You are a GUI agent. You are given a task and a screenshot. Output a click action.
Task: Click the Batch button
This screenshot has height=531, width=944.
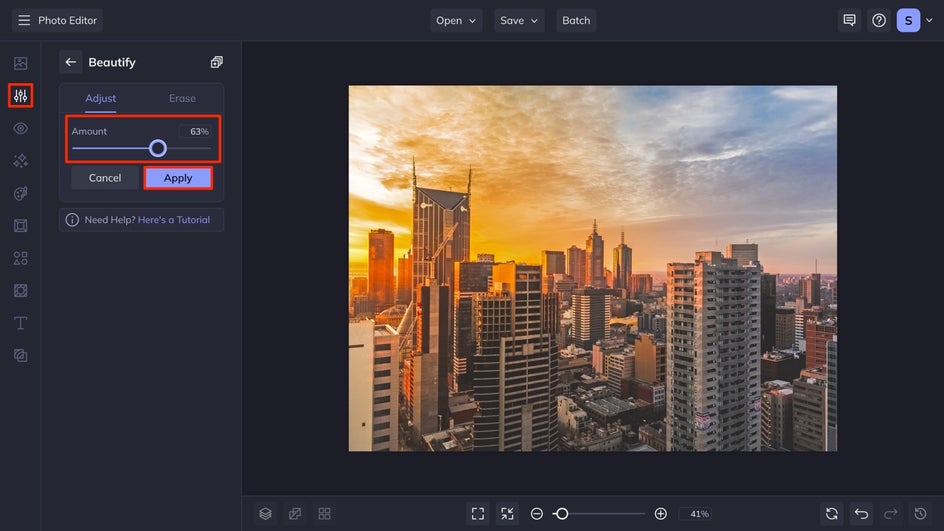[x=576, y=20]
